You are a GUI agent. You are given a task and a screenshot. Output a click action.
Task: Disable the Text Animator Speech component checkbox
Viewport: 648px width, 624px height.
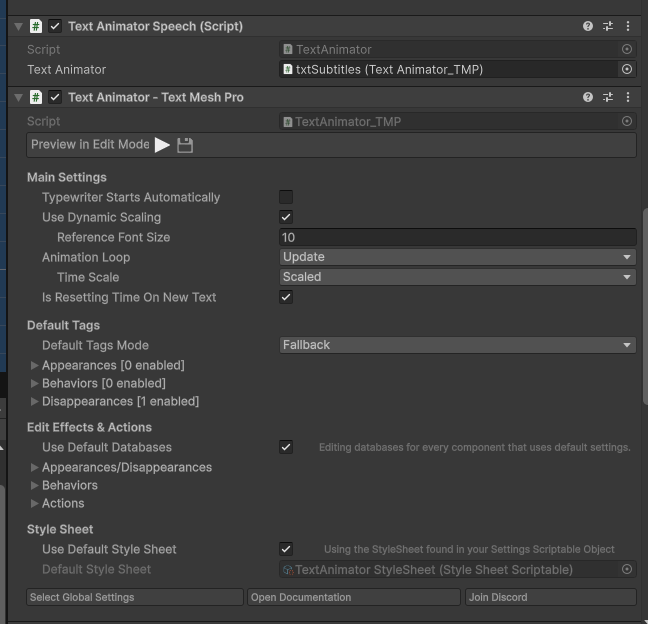pos(55,26)
